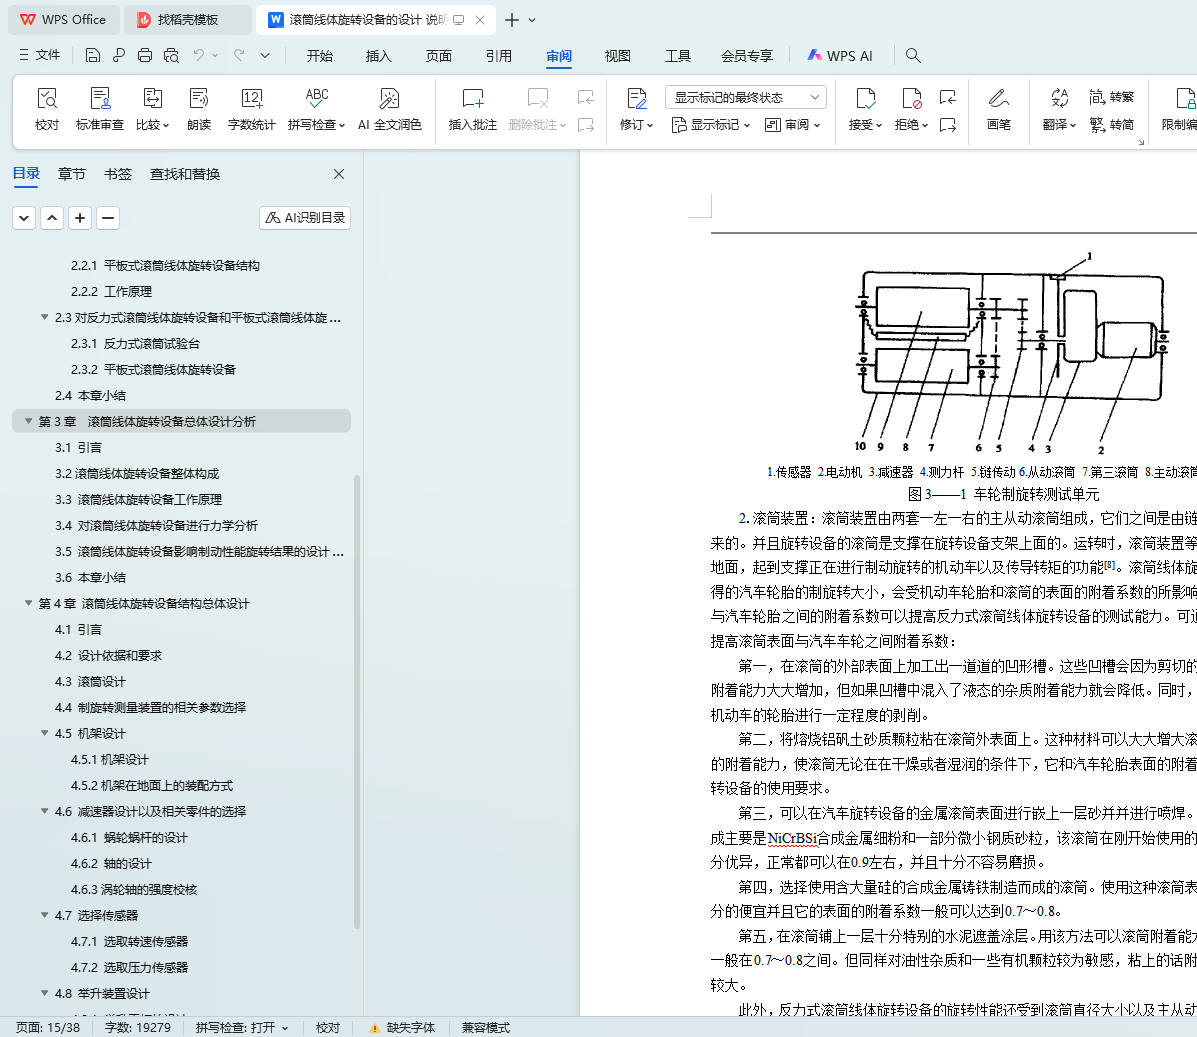
Task: Undo the last action
Action: pyautogui.click(x=198, y=55)
